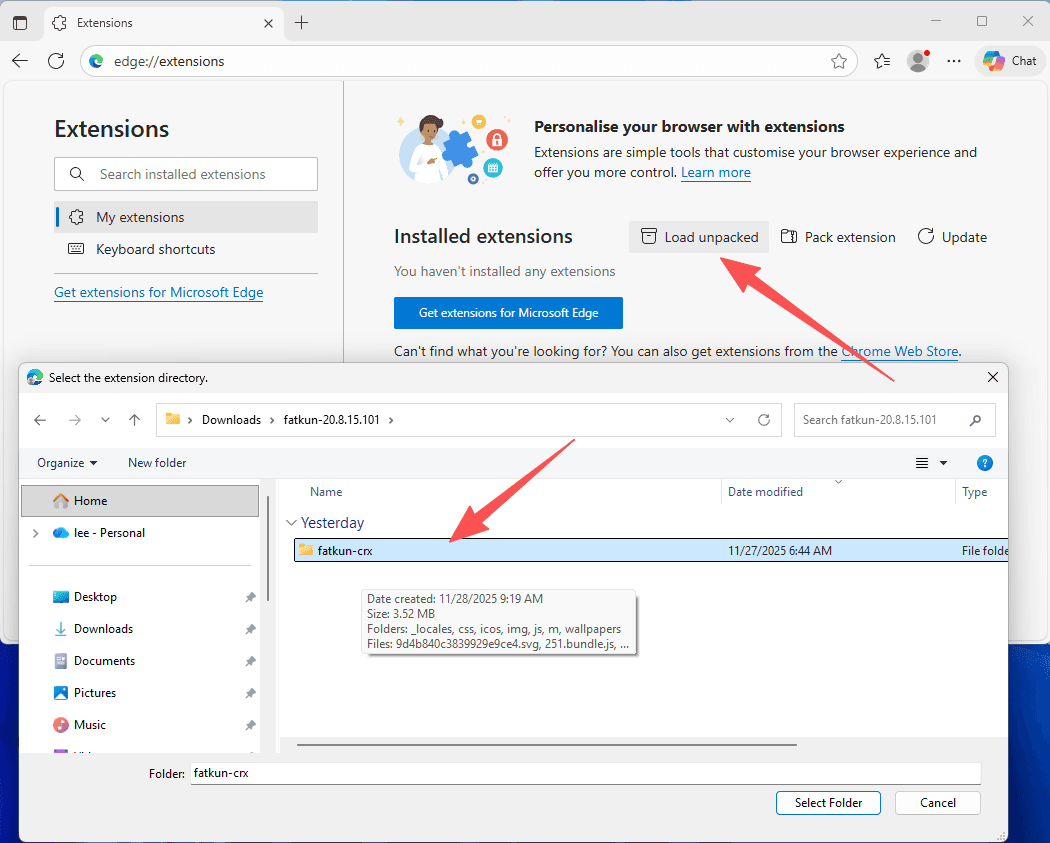1050x843 pixels.
Task: Click the favourites star in the address bar
Action: click(839, 61)
